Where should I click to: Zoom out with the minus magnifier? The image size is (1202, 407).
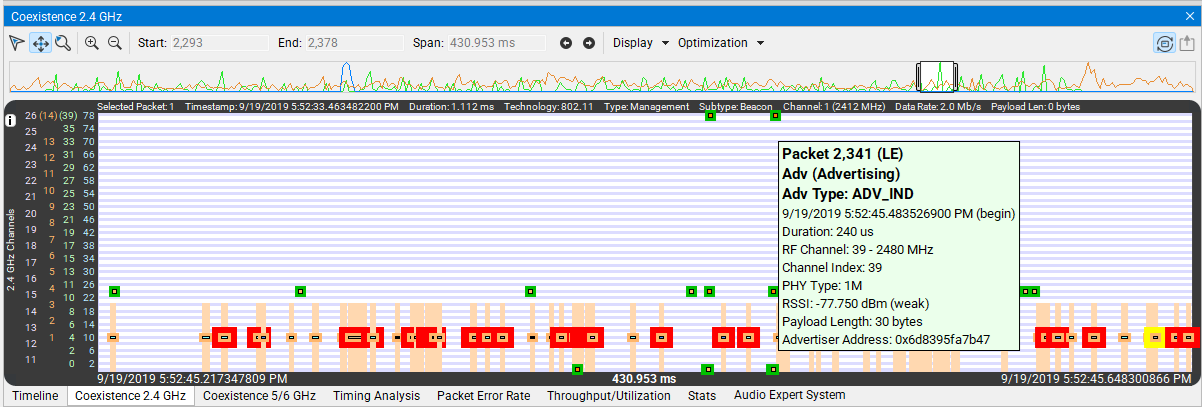(x=115, y=43)
